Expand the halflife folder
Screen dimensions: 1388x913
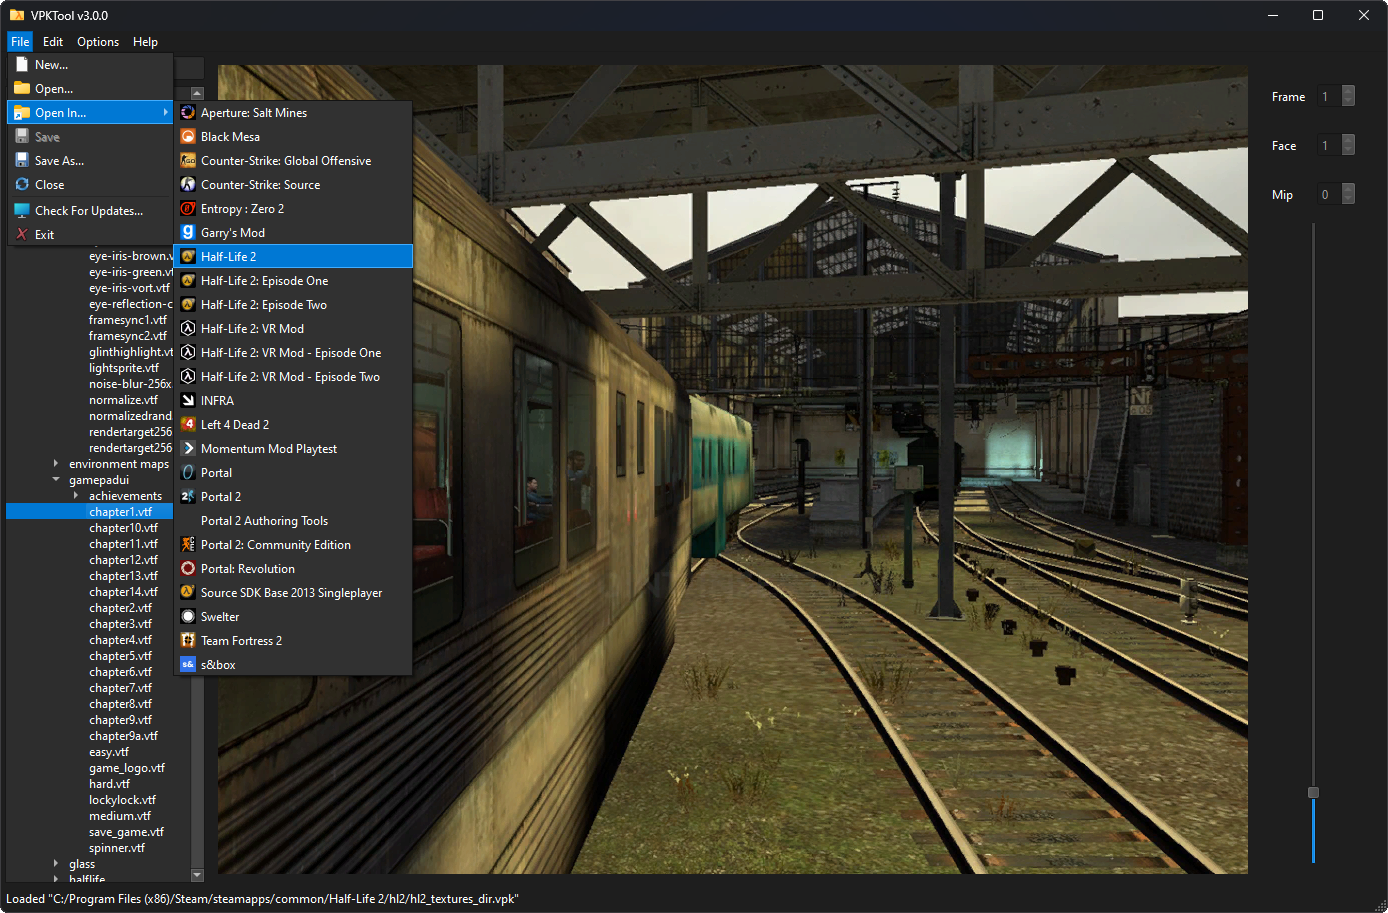point(56,879)
